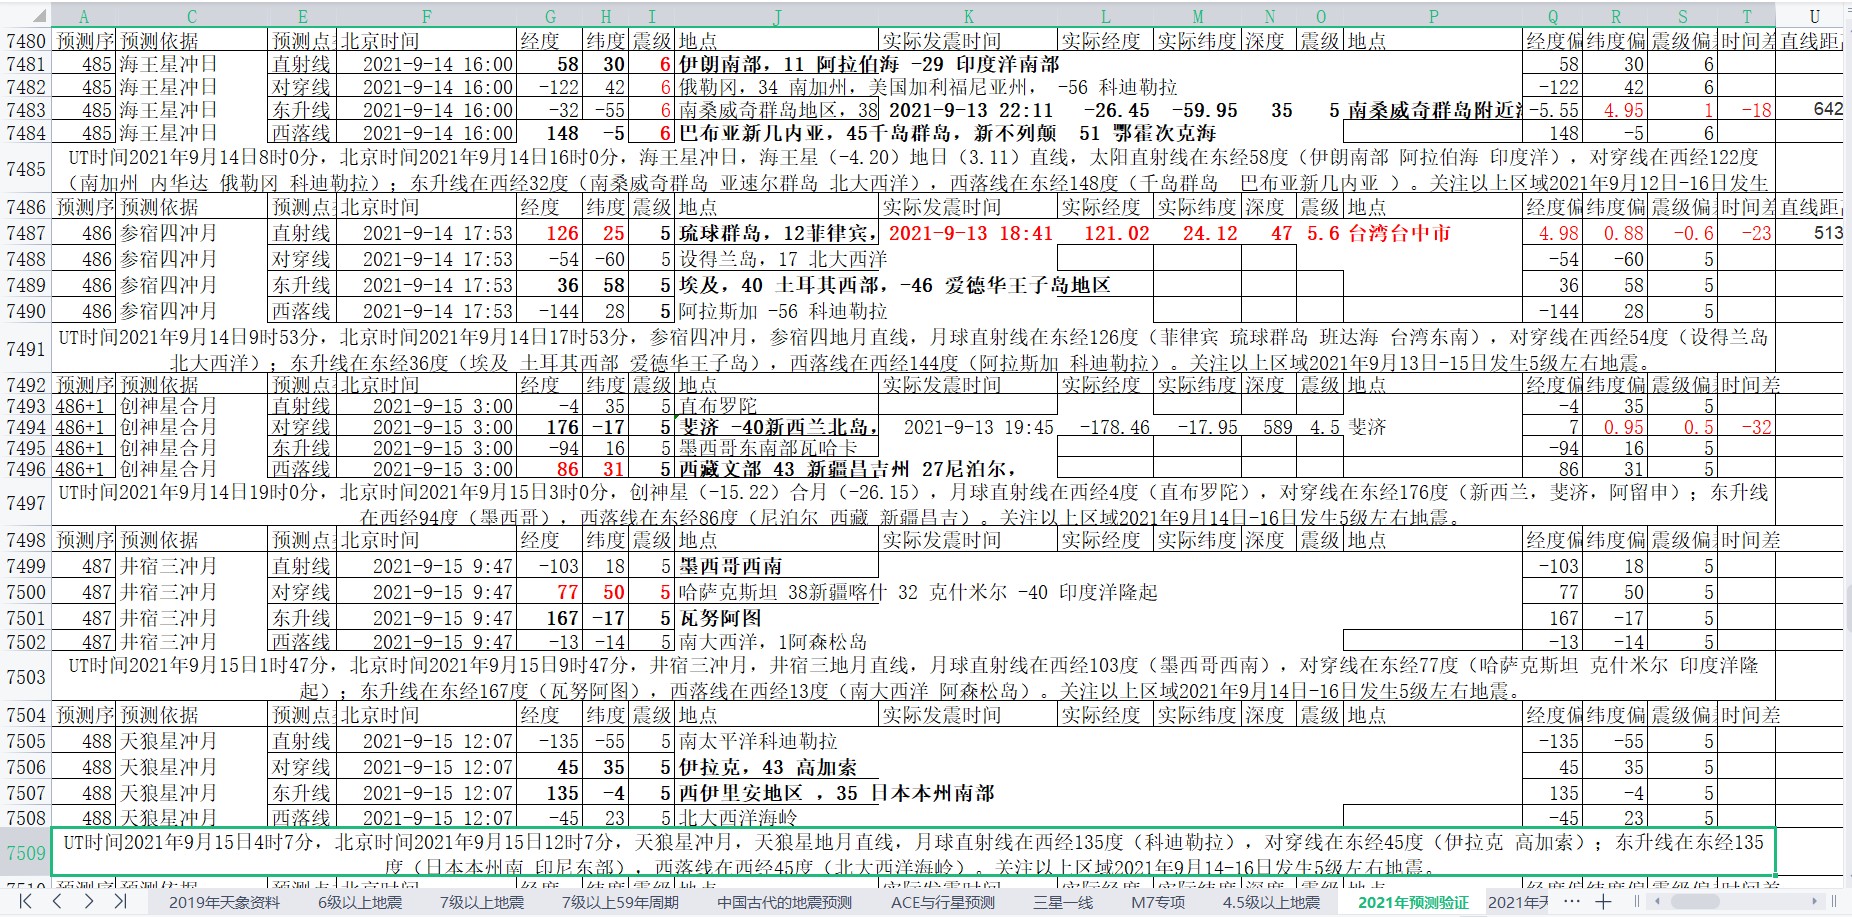Click 天狼星冲月 cell in row 7506
The width and height of the screenshot is (1852, 917).
[192, 767]
